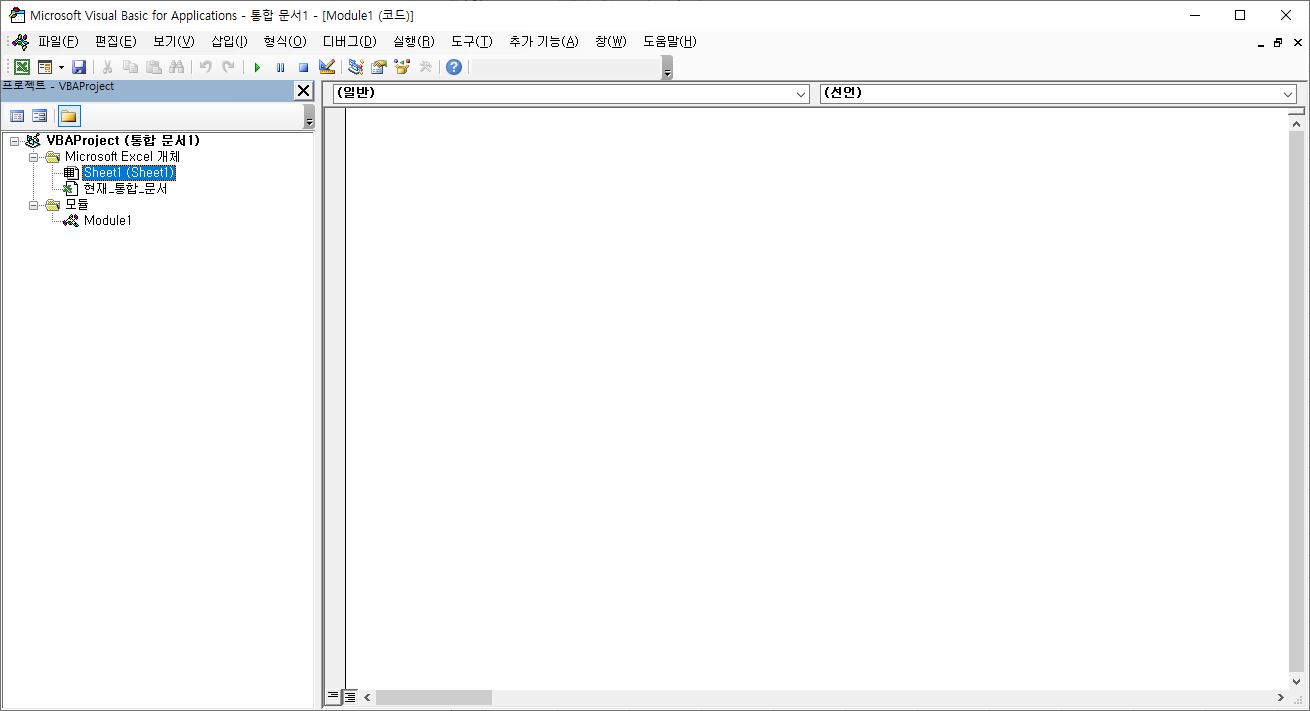
Task: Click the line/column status box in toolbar
Action: 564,67
